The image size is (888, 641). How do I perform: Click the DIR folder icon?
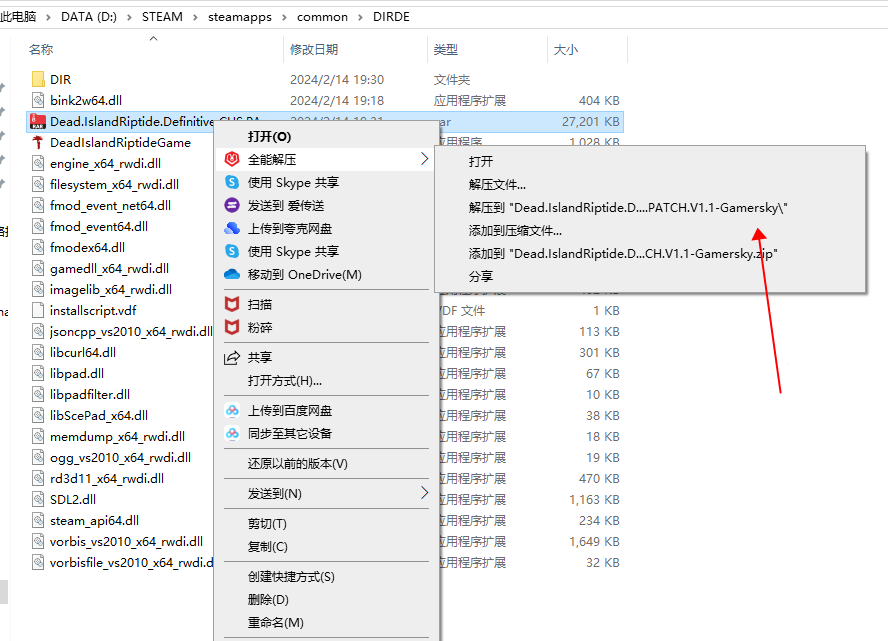pyautogui.click(x=38, y=79)
